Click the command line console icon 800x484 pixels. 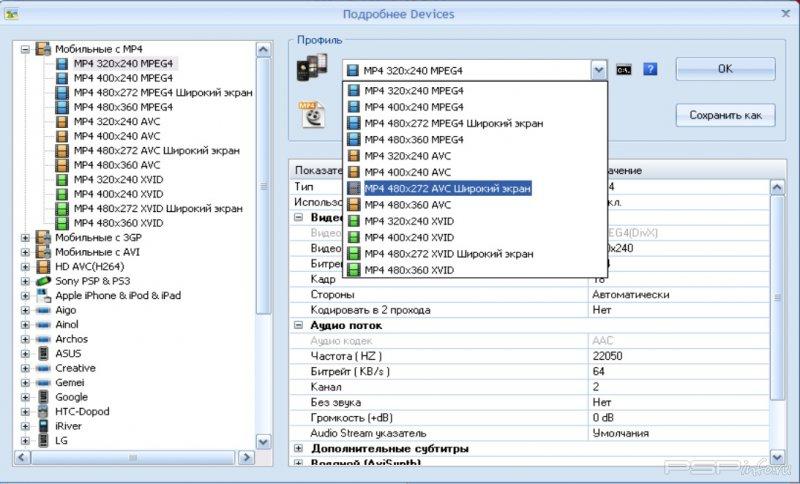(624, 70)
